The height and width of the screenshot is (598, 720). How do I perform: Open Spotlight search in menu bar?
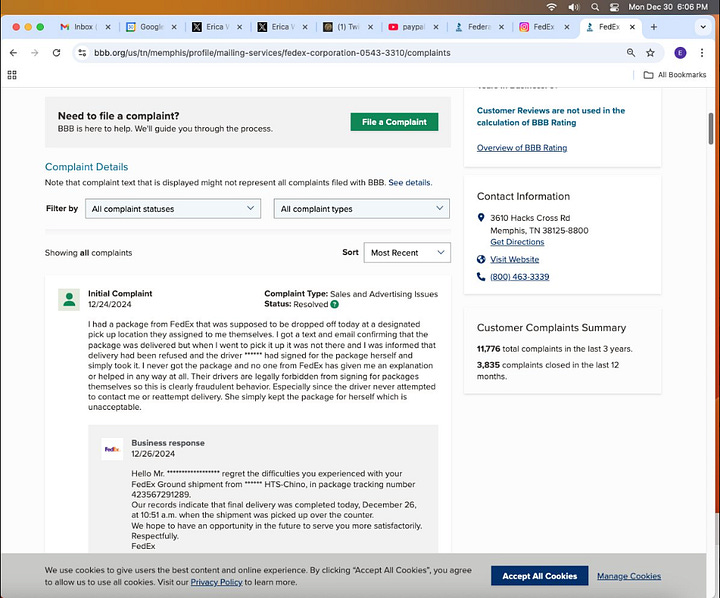[595, 7]
